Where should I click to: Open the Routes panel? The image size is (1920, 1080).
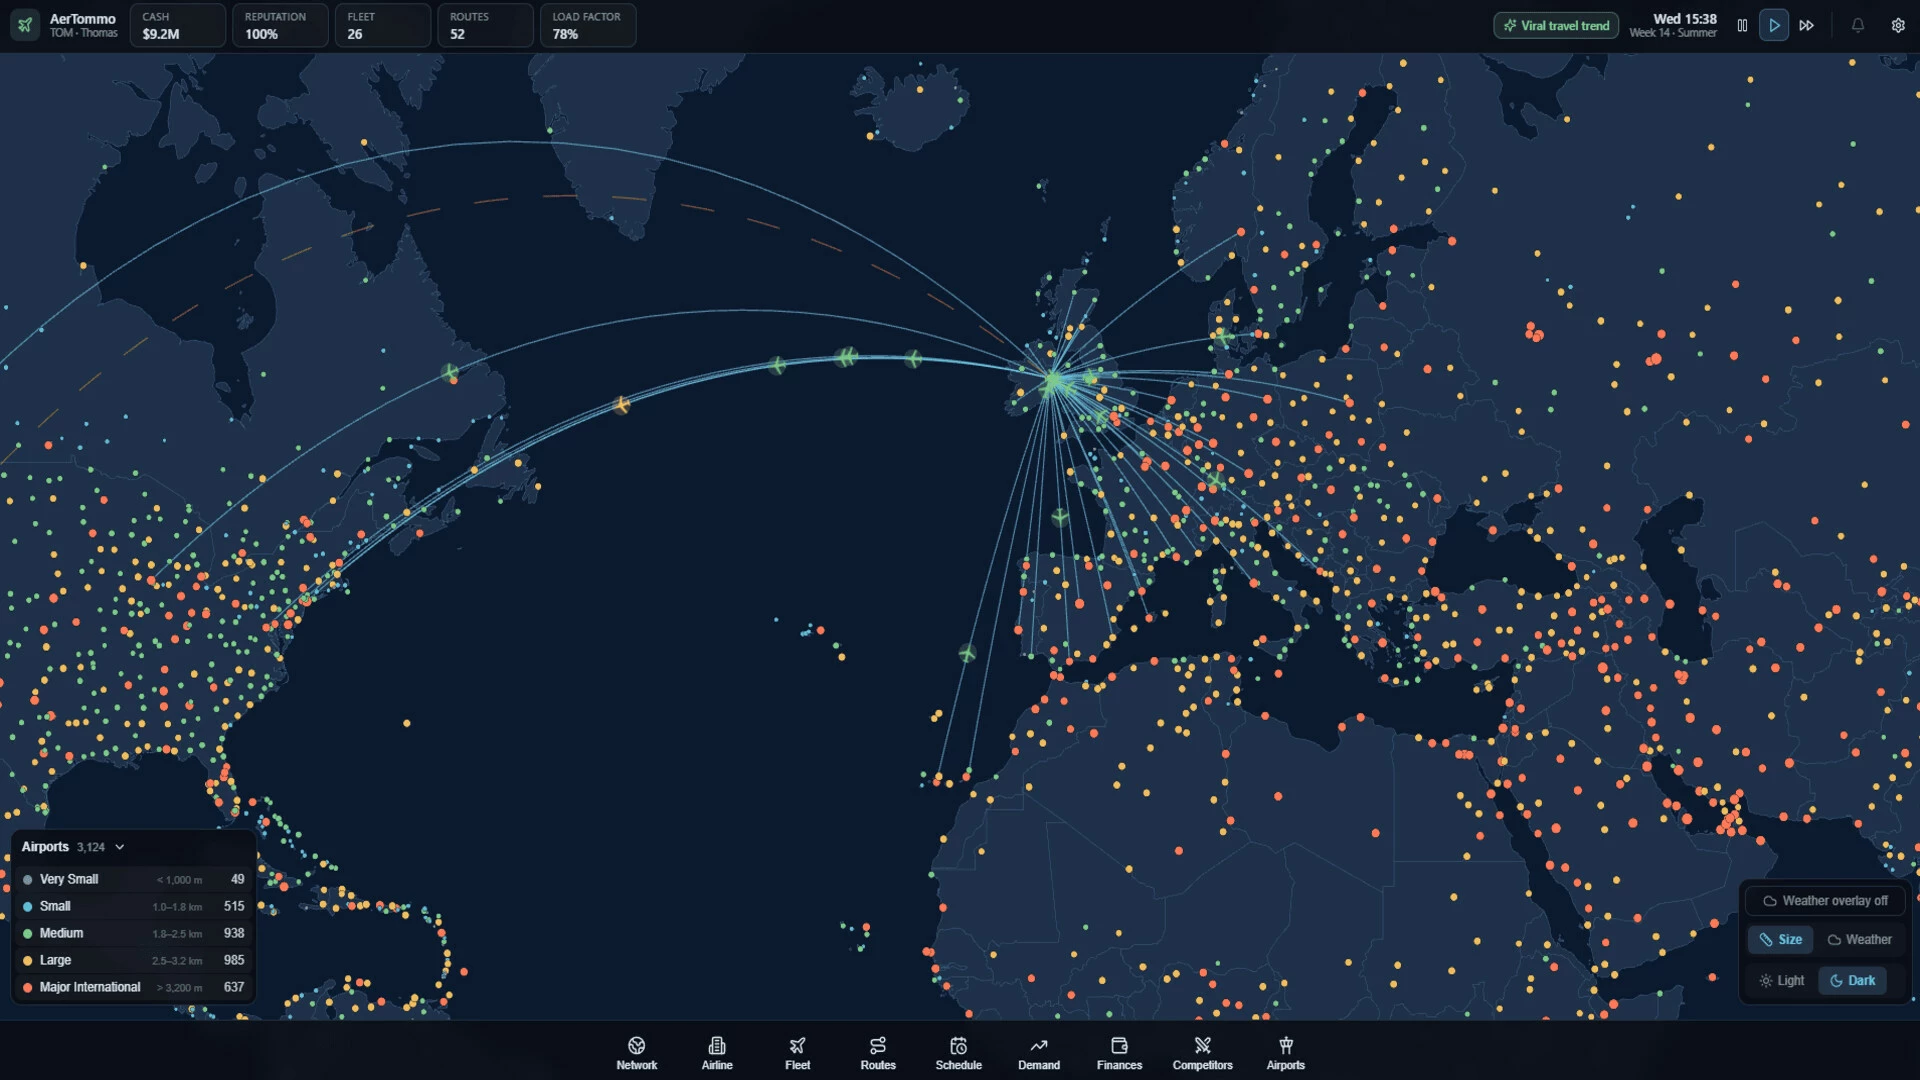878,1053
